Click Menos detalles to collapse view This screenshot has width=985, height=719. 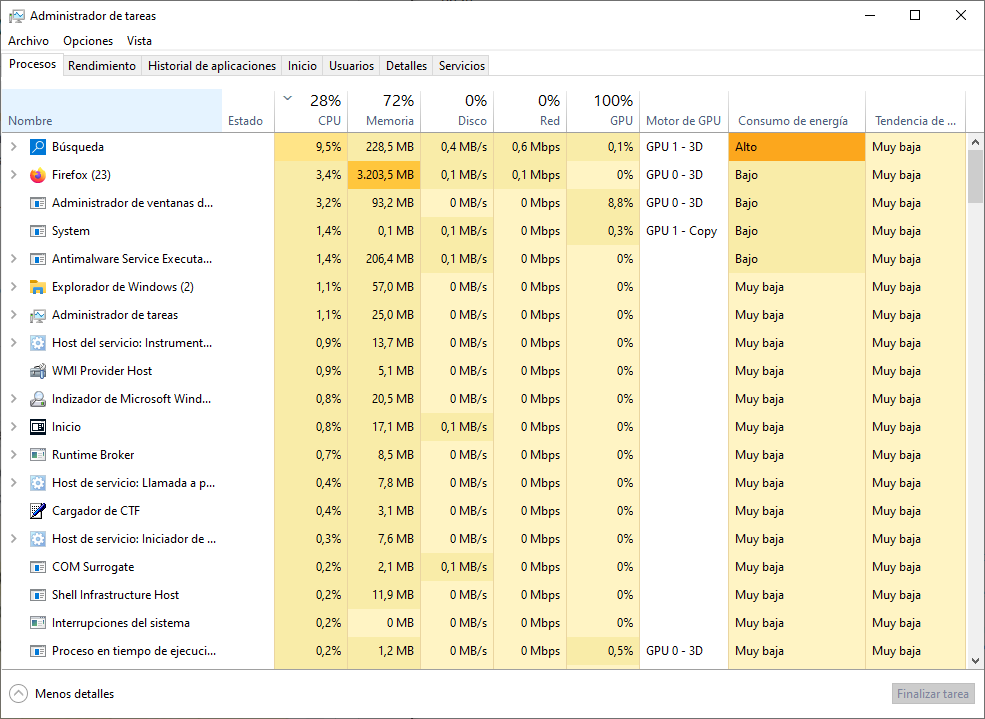coord(62,694)
